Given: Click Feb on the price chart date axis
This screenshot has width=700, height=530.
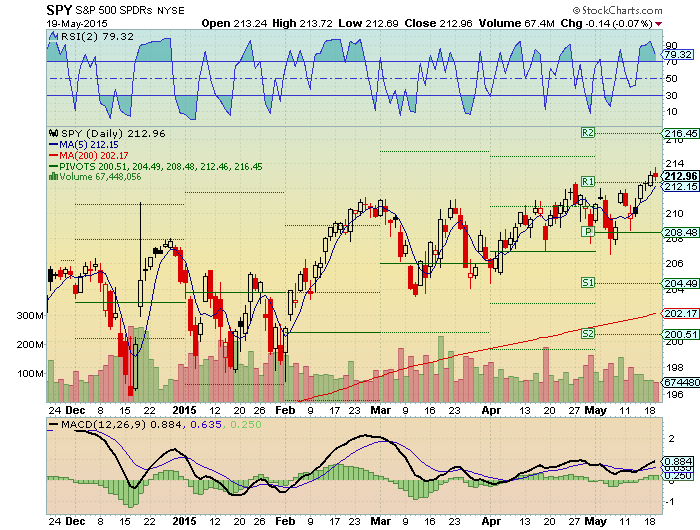Looking at the screenshot, I should coord(285,410).
